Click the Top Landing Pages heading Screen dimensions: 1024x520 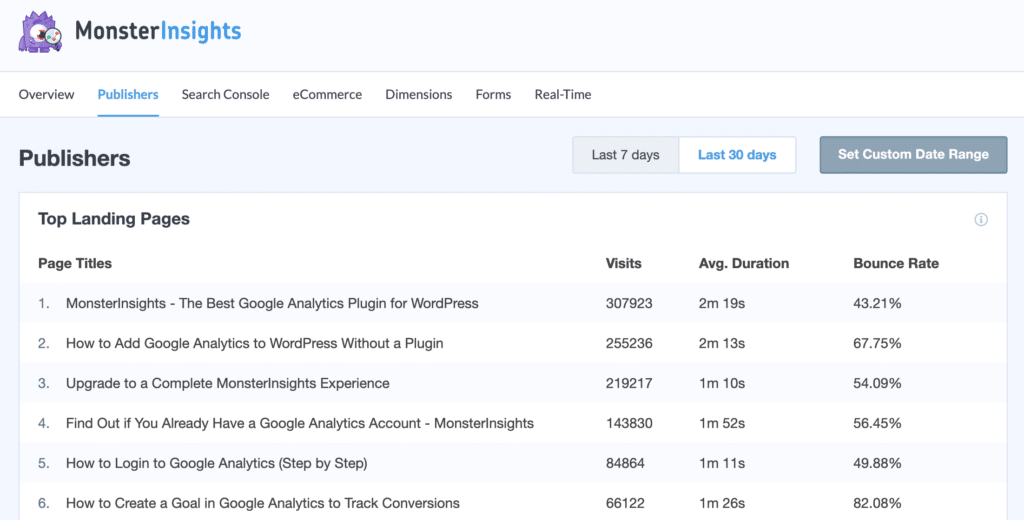114,219
